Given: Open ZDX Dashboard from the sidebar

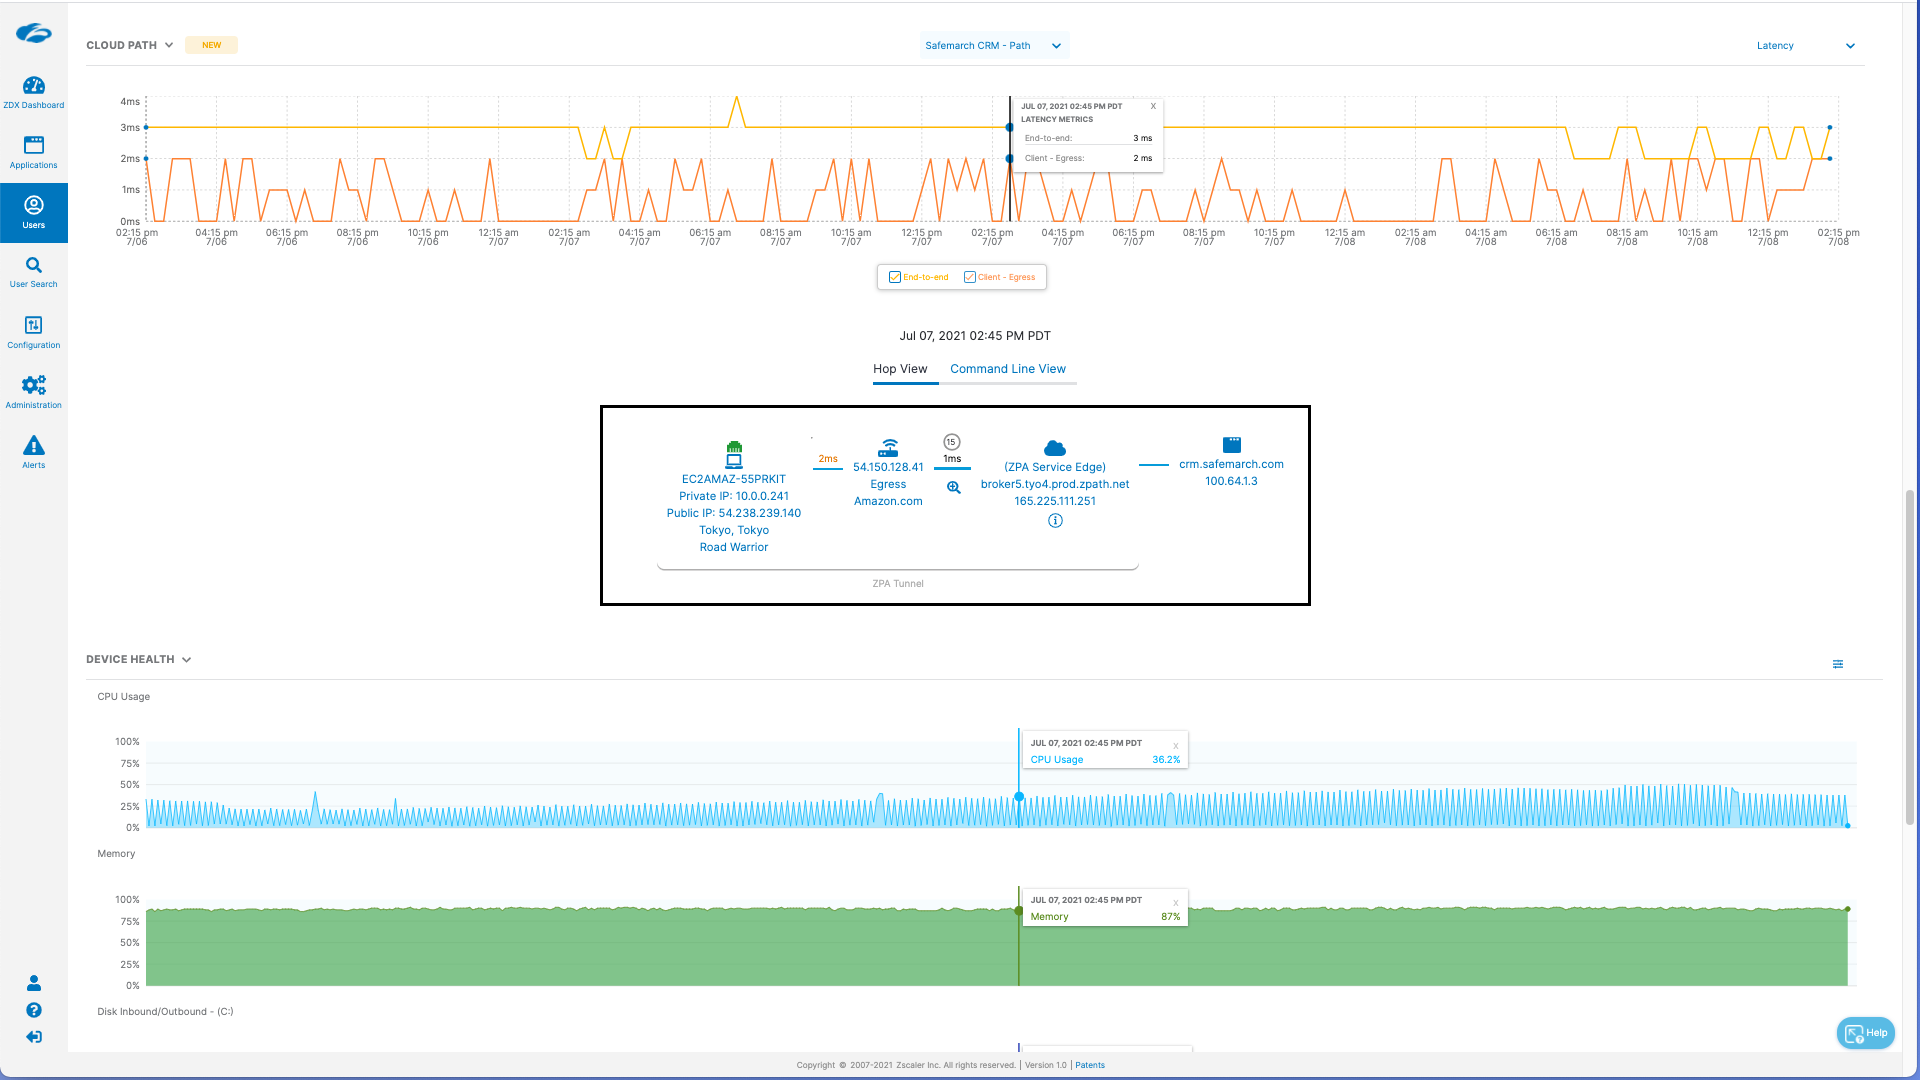Looking at the screenshot, I should [x=33, y=91].
